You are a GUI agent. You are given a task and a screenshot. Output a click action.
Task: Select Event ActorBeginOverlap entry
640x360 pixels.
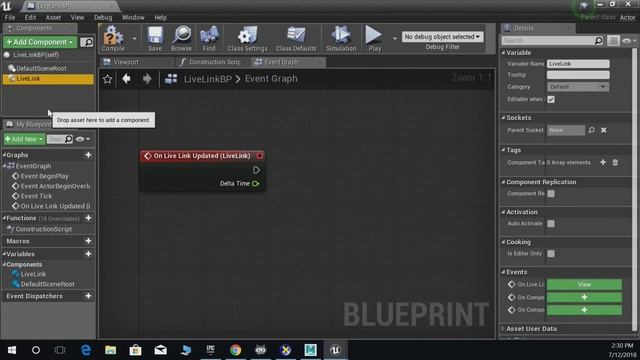[55, 186]
